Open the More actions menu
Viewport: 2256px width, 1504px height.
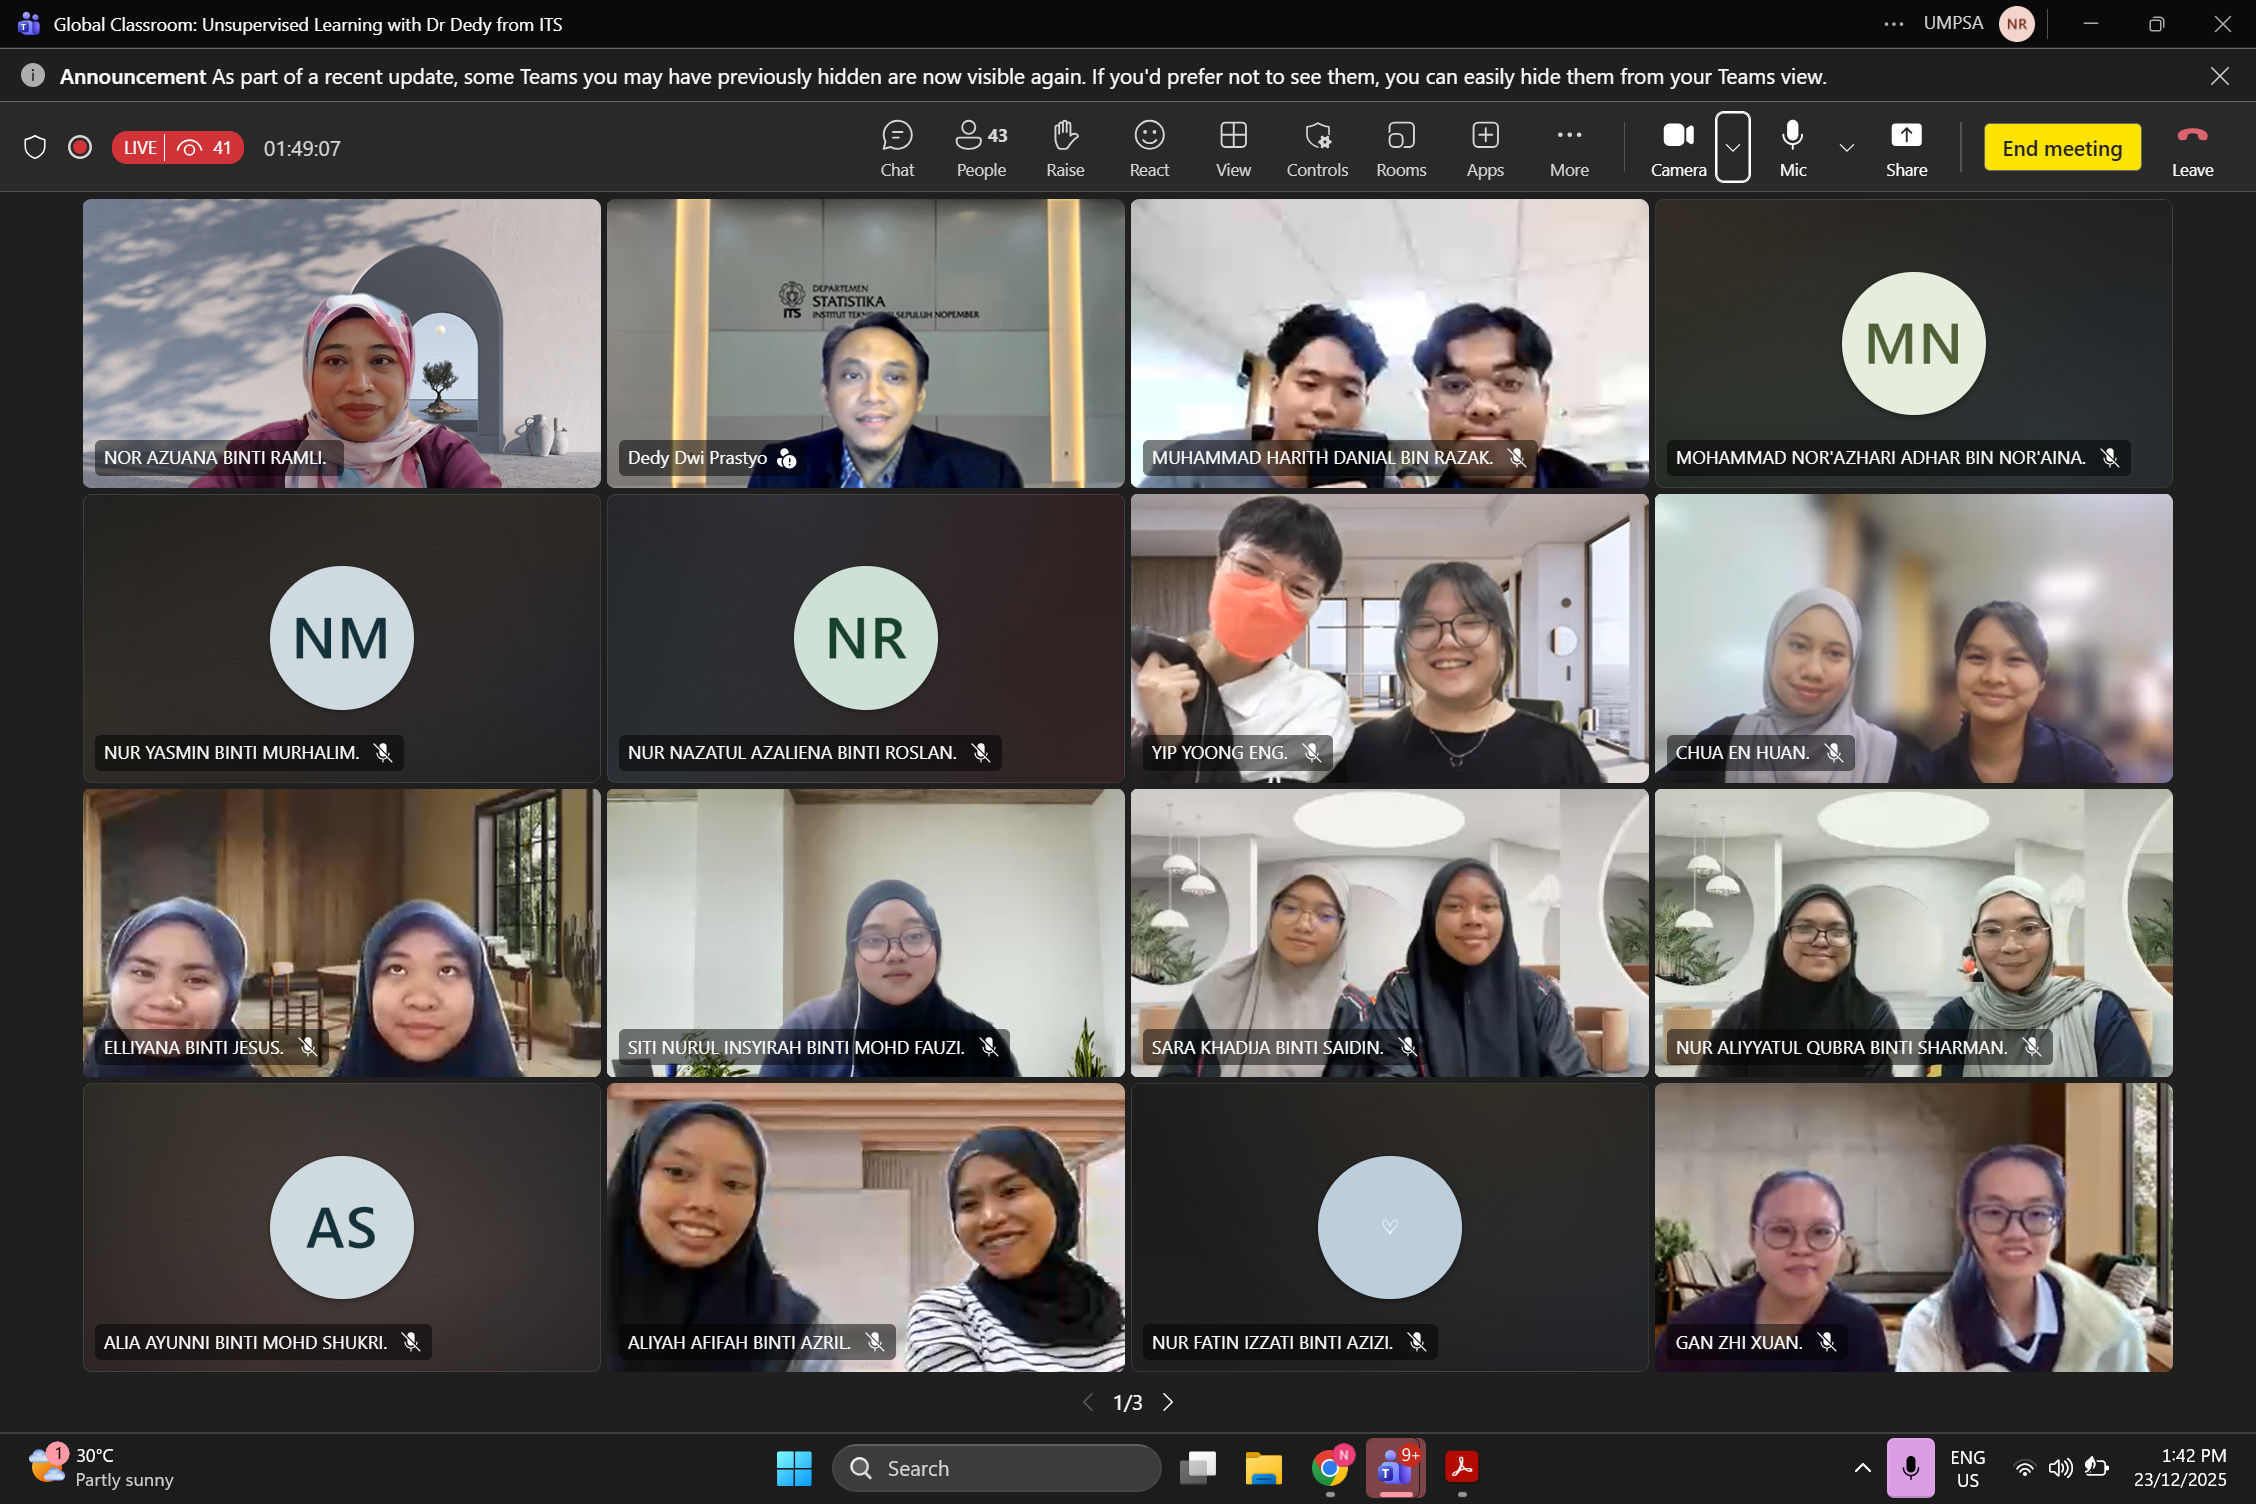click(1569, 148)
